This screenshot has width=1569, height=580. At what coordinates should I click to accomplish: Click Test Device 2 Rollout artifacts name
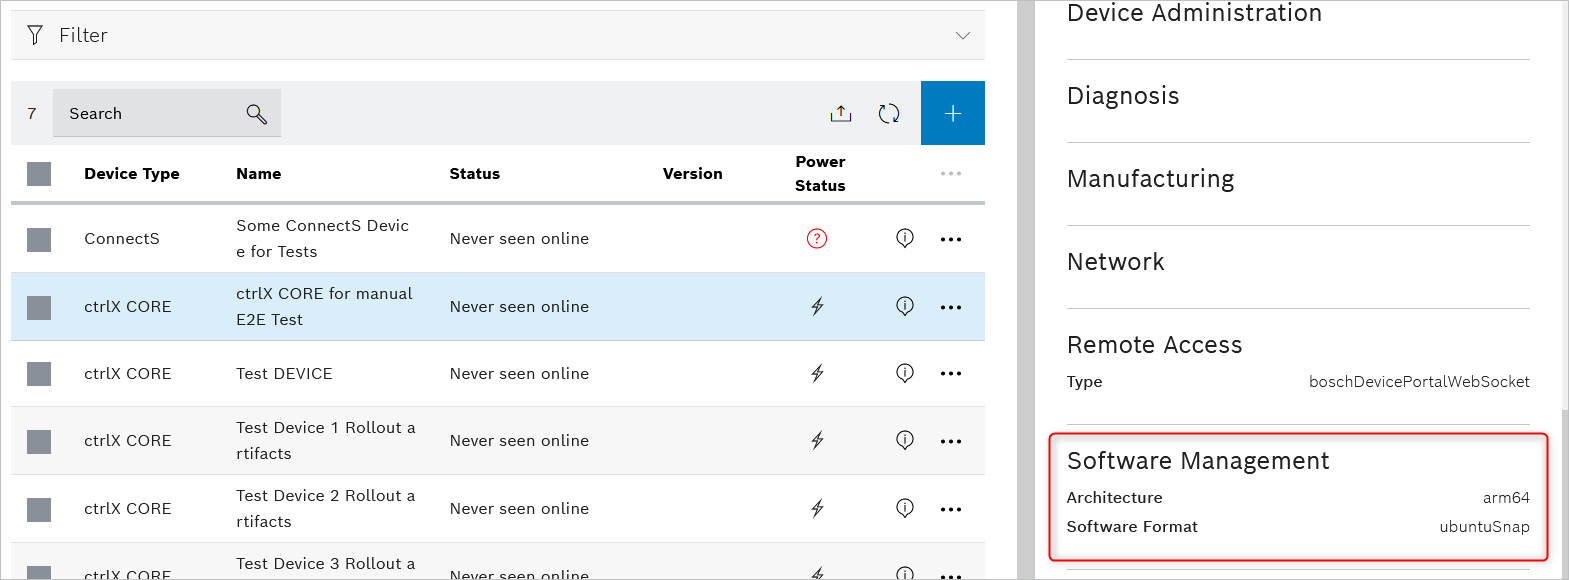click(326, 509)
